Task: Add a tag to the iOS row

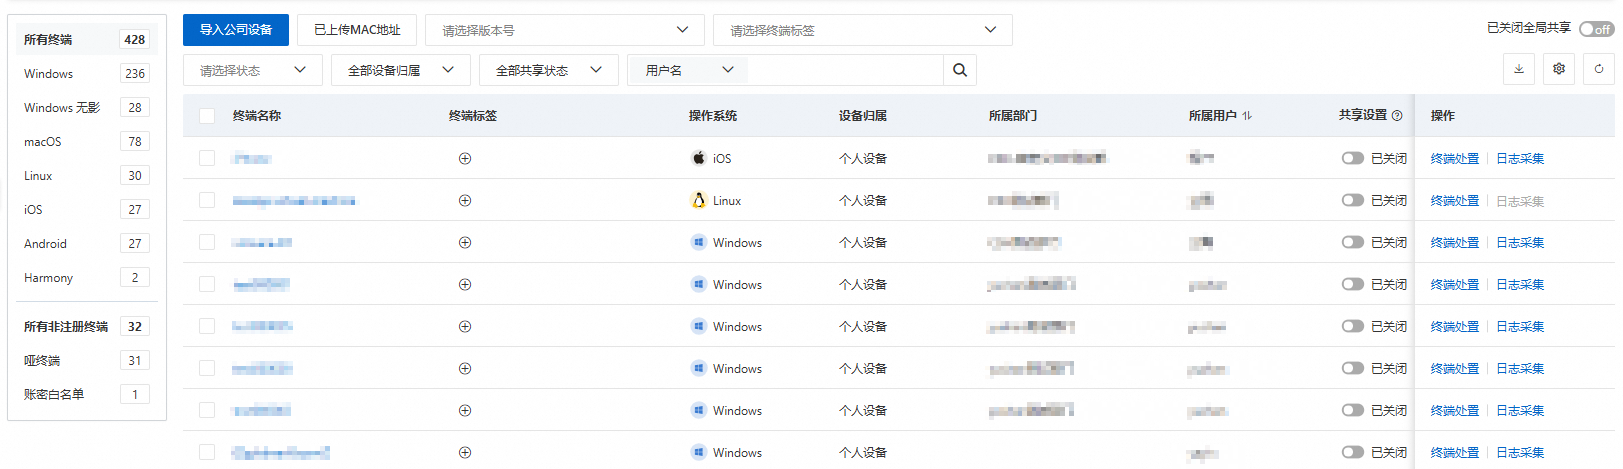Action: pyautogui.click(x=465, y=158)
